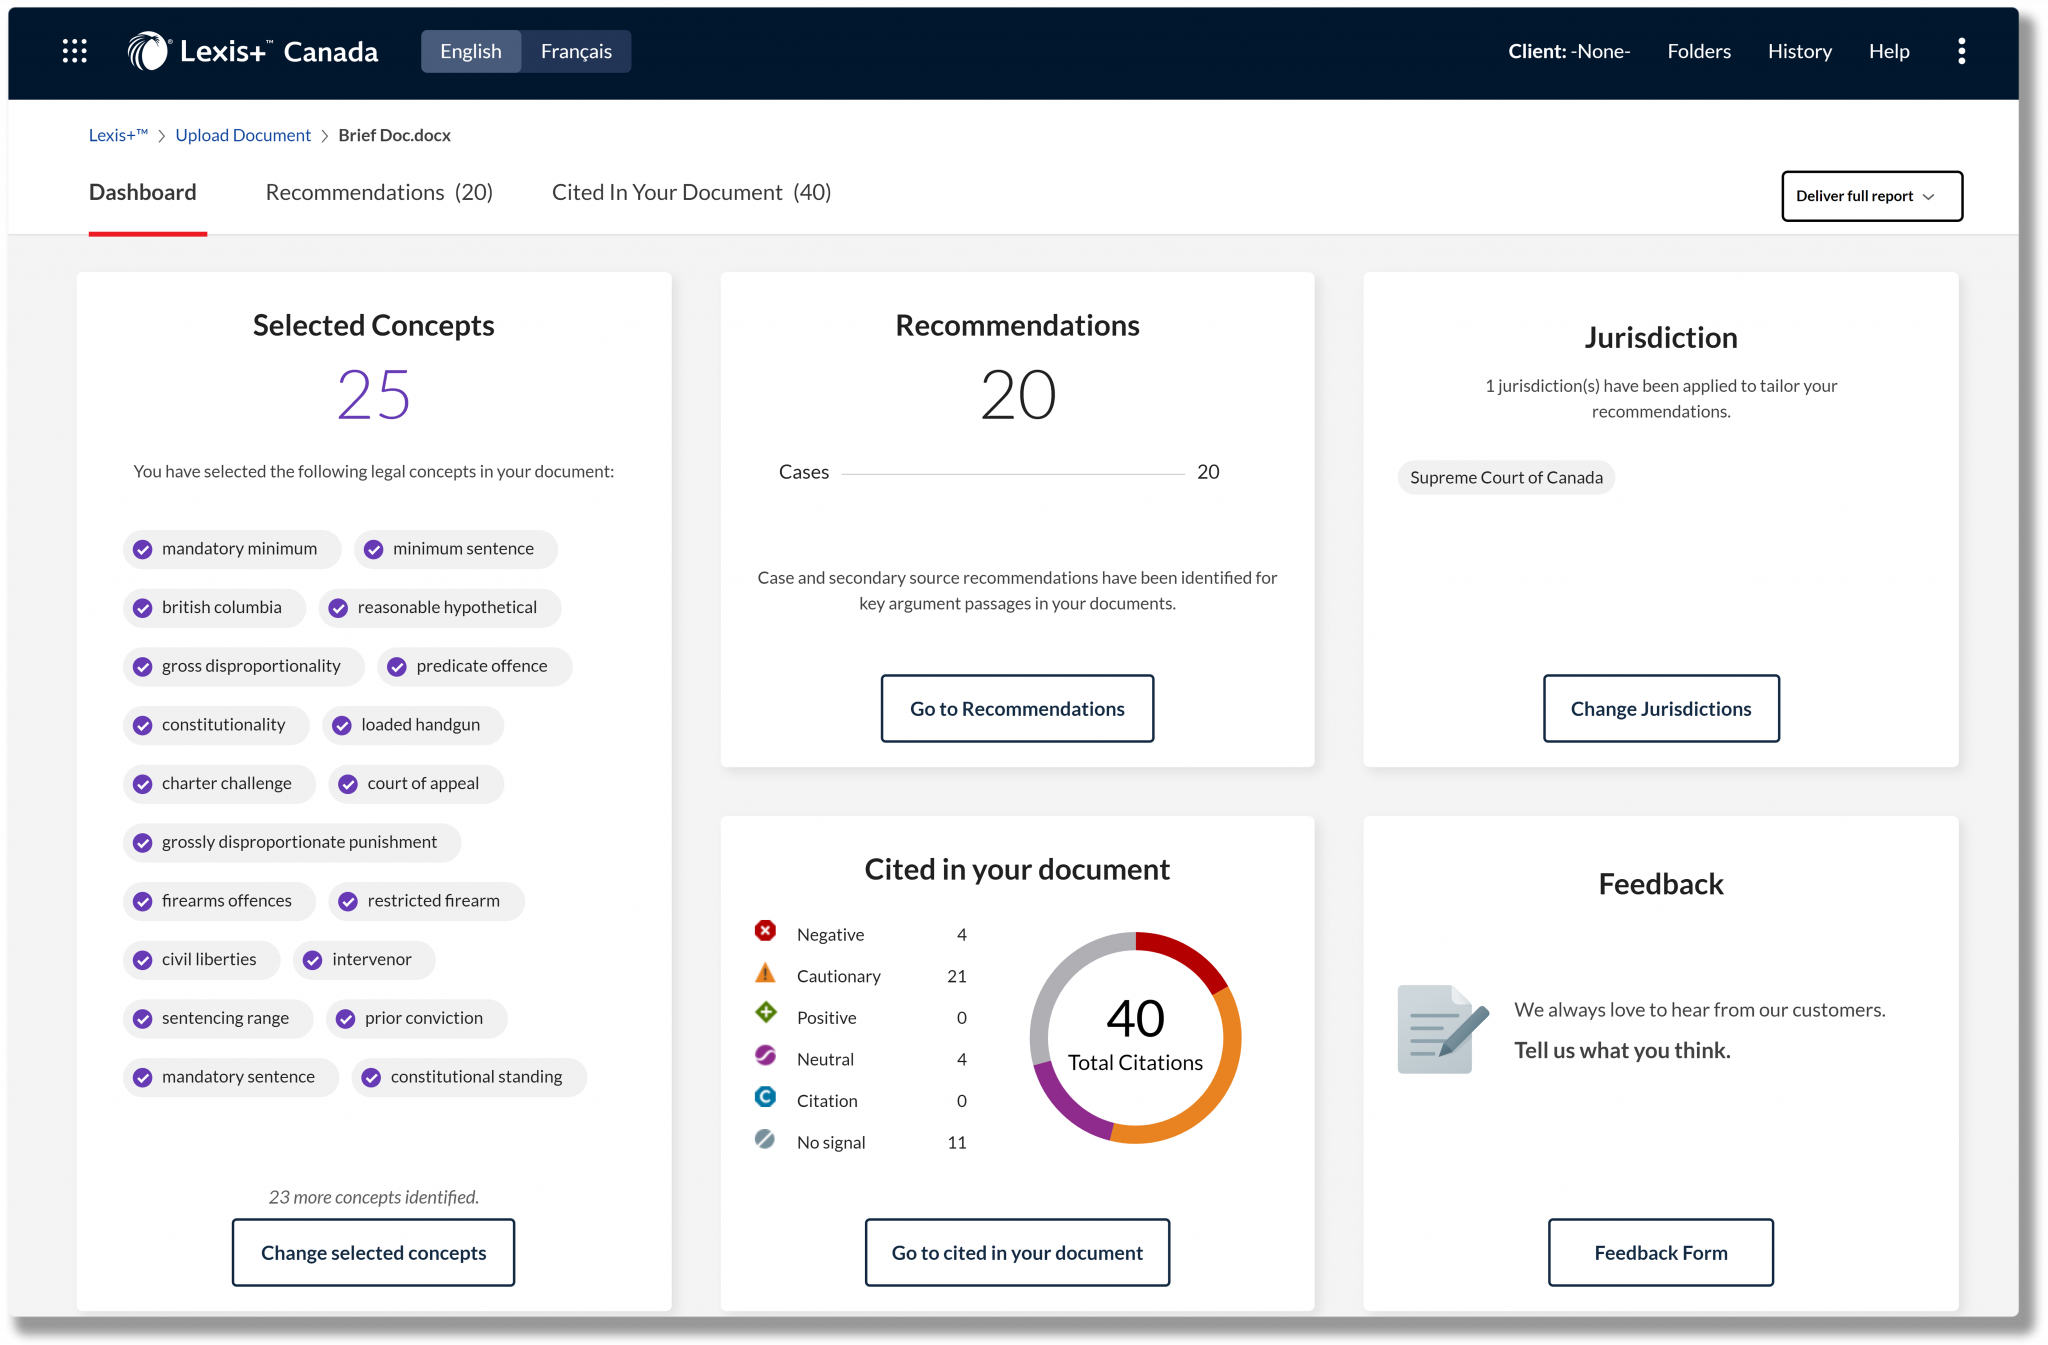Deselect the 'civil liberties' concept checkmark
This screenshot has width=2048, height=1345.
click(142, 959)
